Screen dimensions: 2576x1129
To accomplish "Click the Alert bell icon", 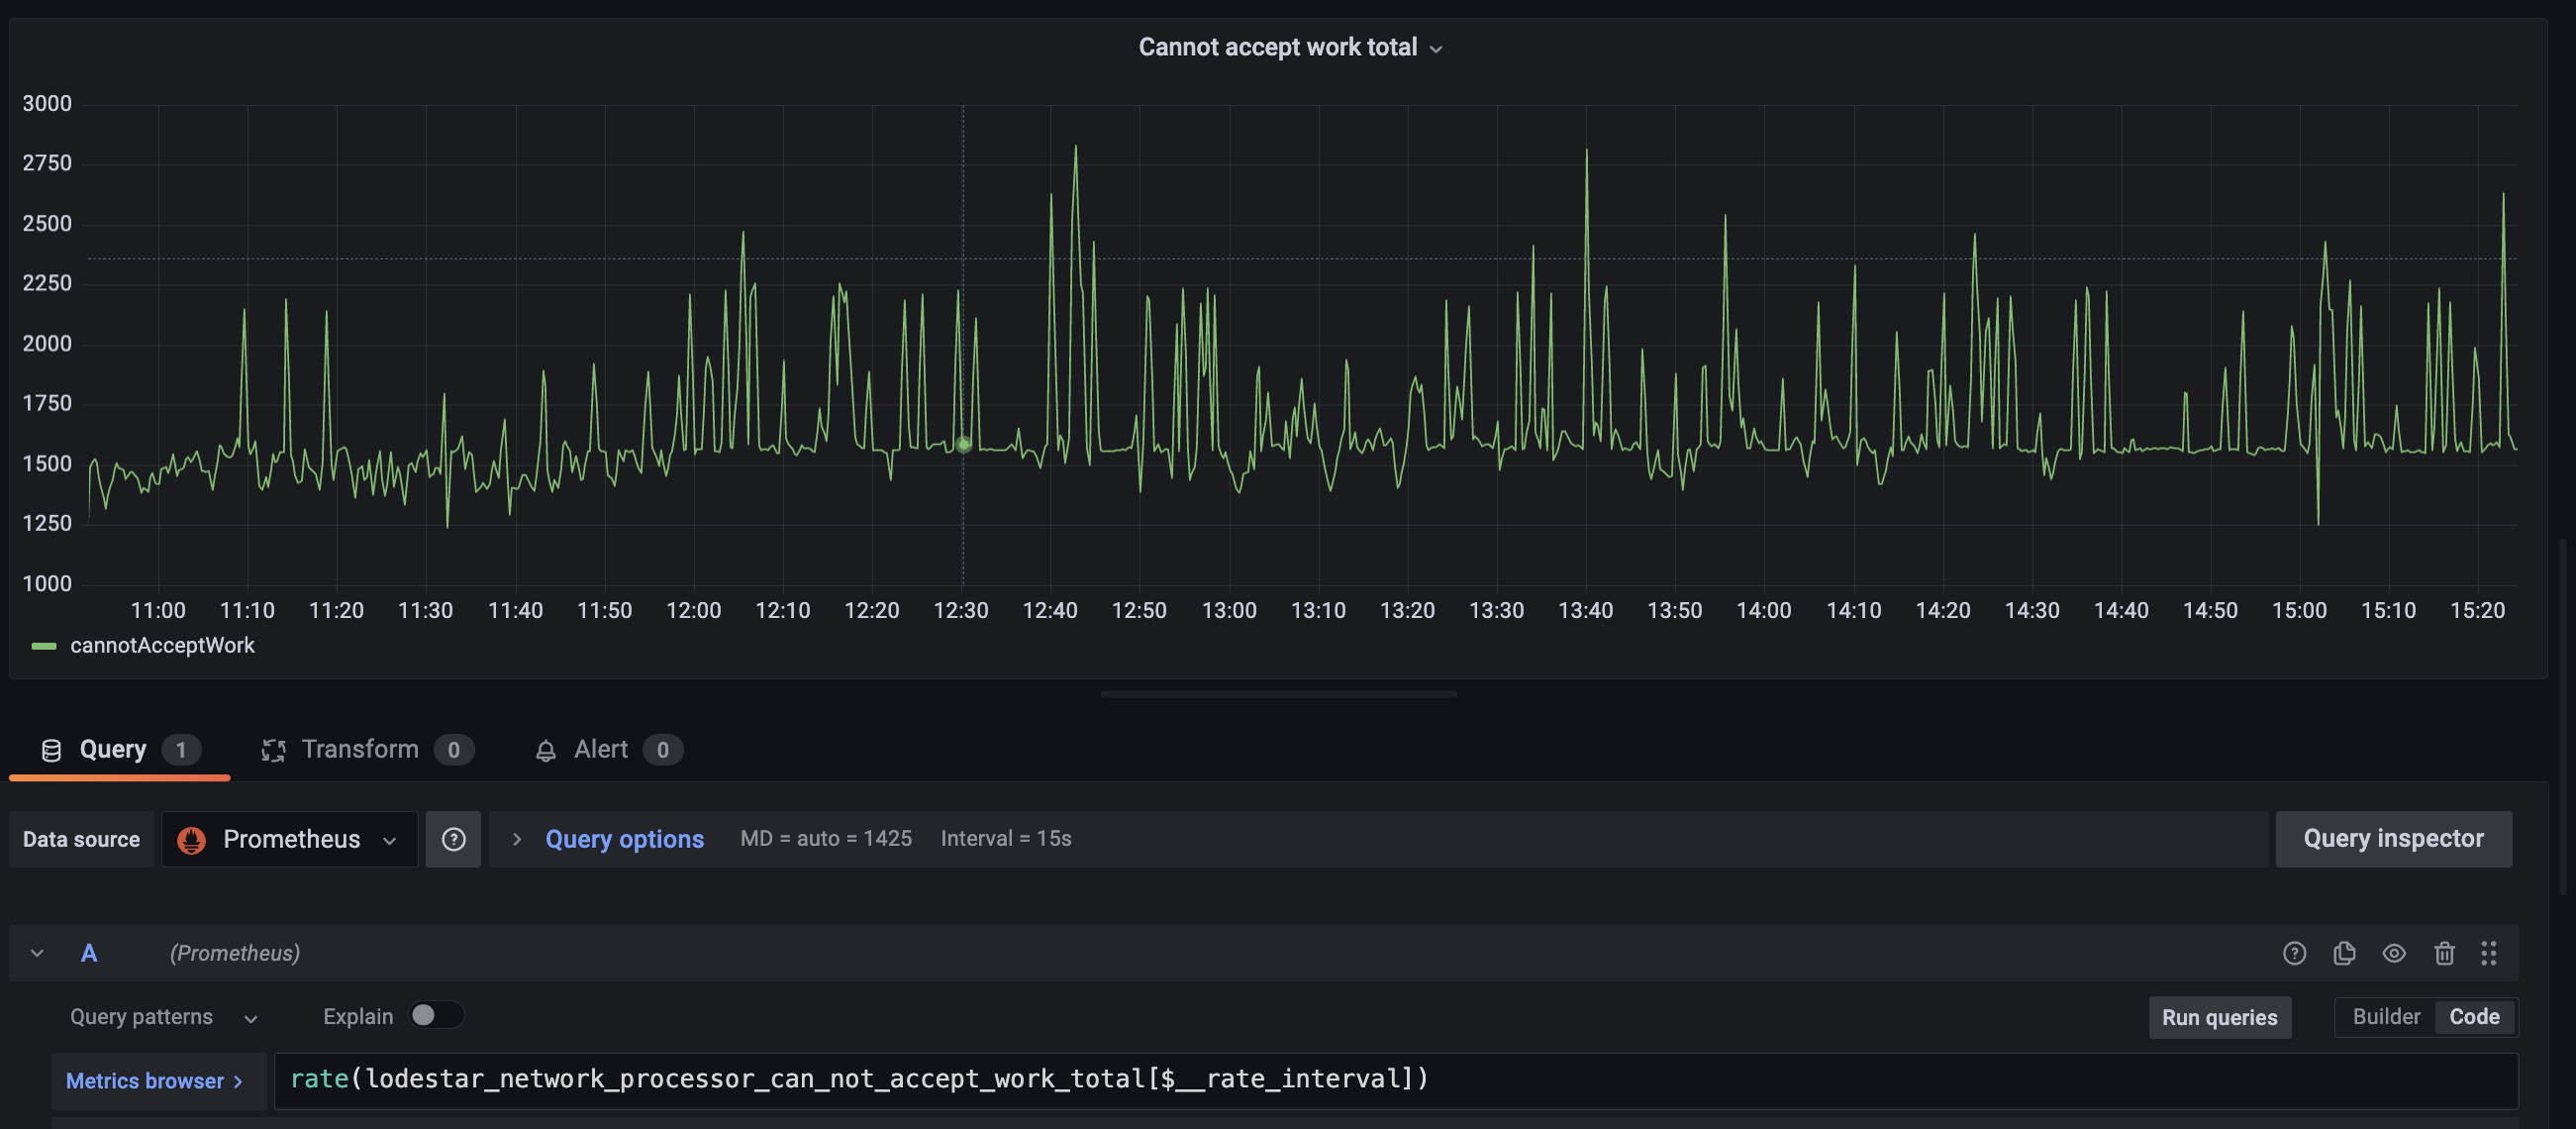I will [545, 751].
